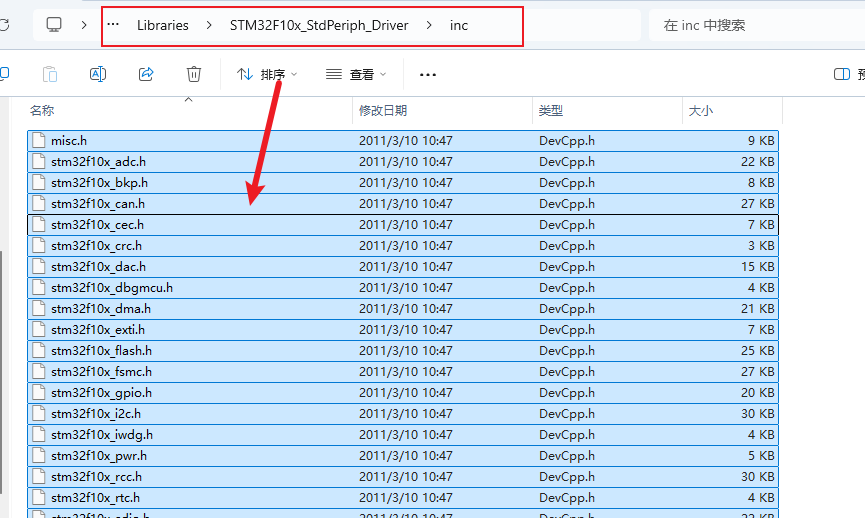
Task: Select the stm32f10x_dbgmcu.h file
Action: click(x=403, y=287)
